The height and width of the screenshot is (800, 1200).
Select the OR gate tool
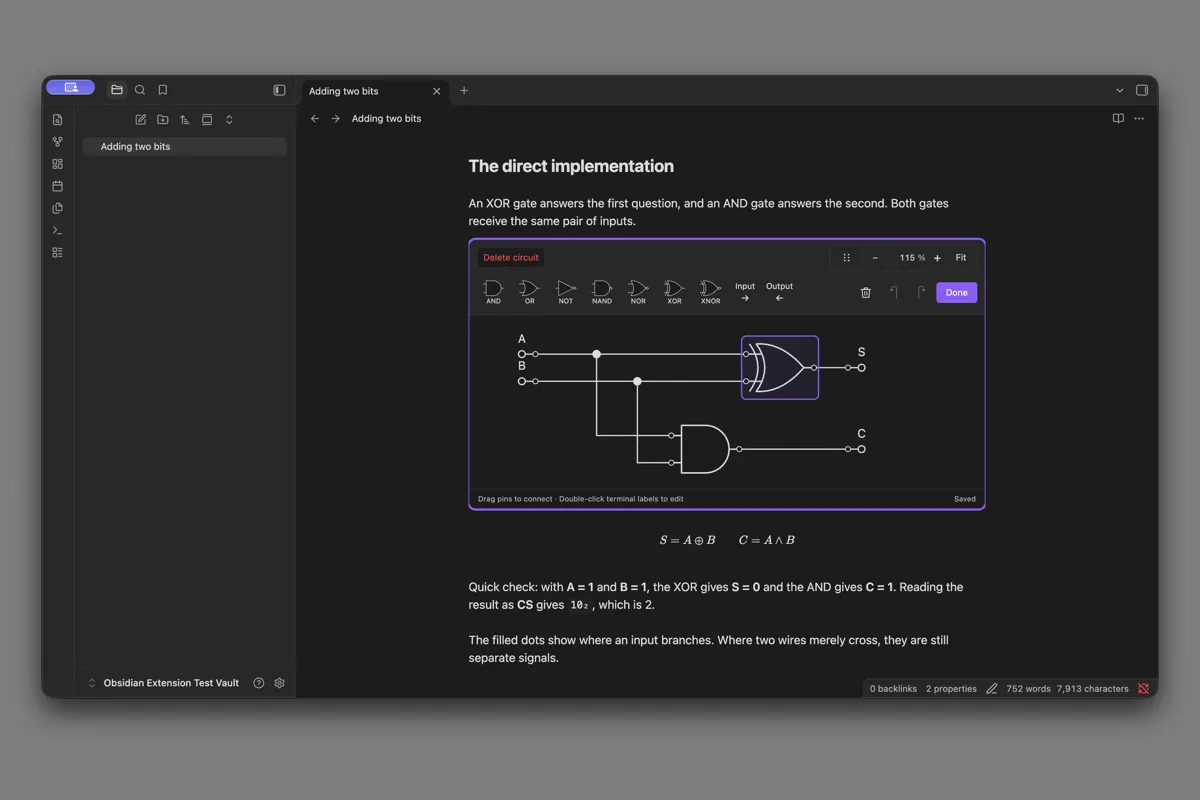point(529,292)
